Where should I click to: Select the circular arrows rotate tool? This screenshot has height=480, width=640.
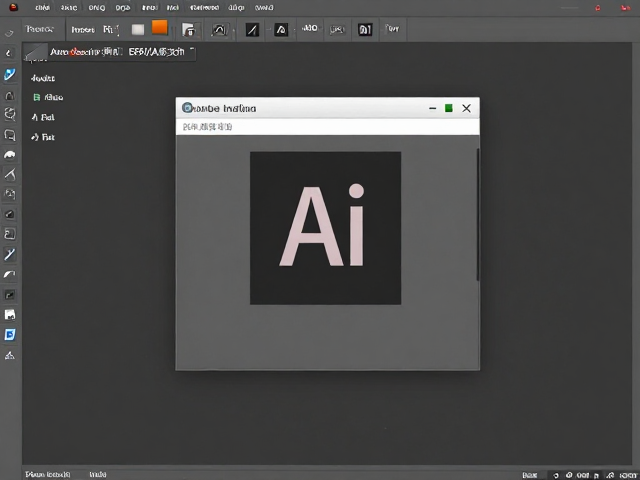click(x=10, y=114)
